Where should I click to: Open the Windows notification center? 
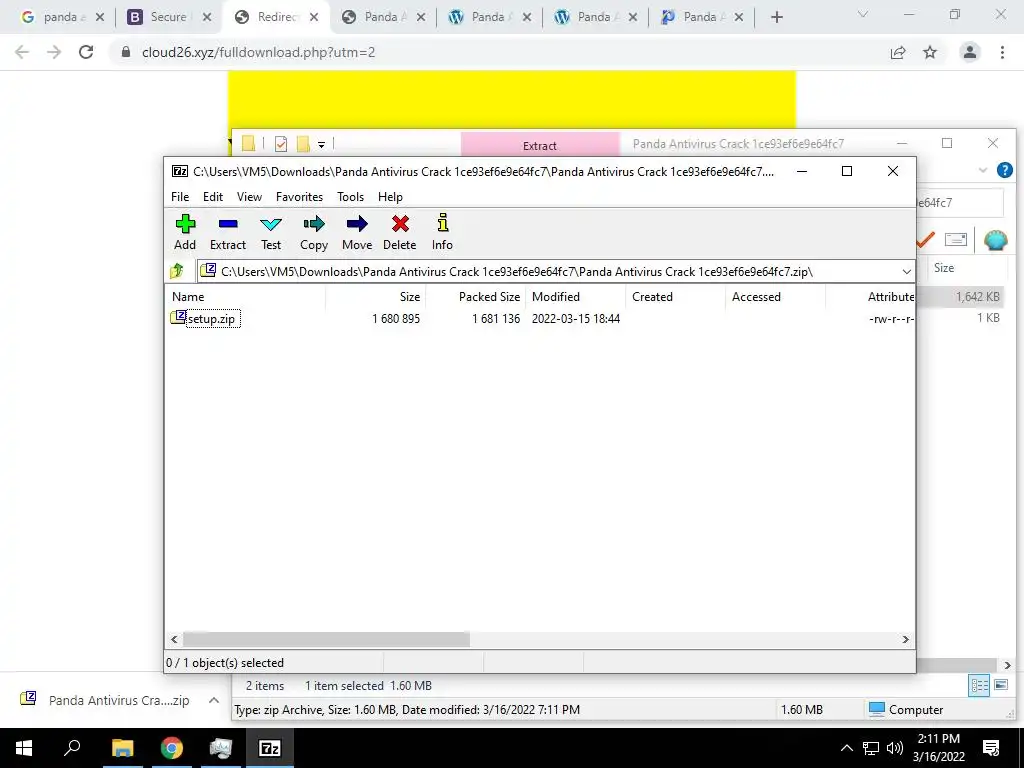click(991, 748)
